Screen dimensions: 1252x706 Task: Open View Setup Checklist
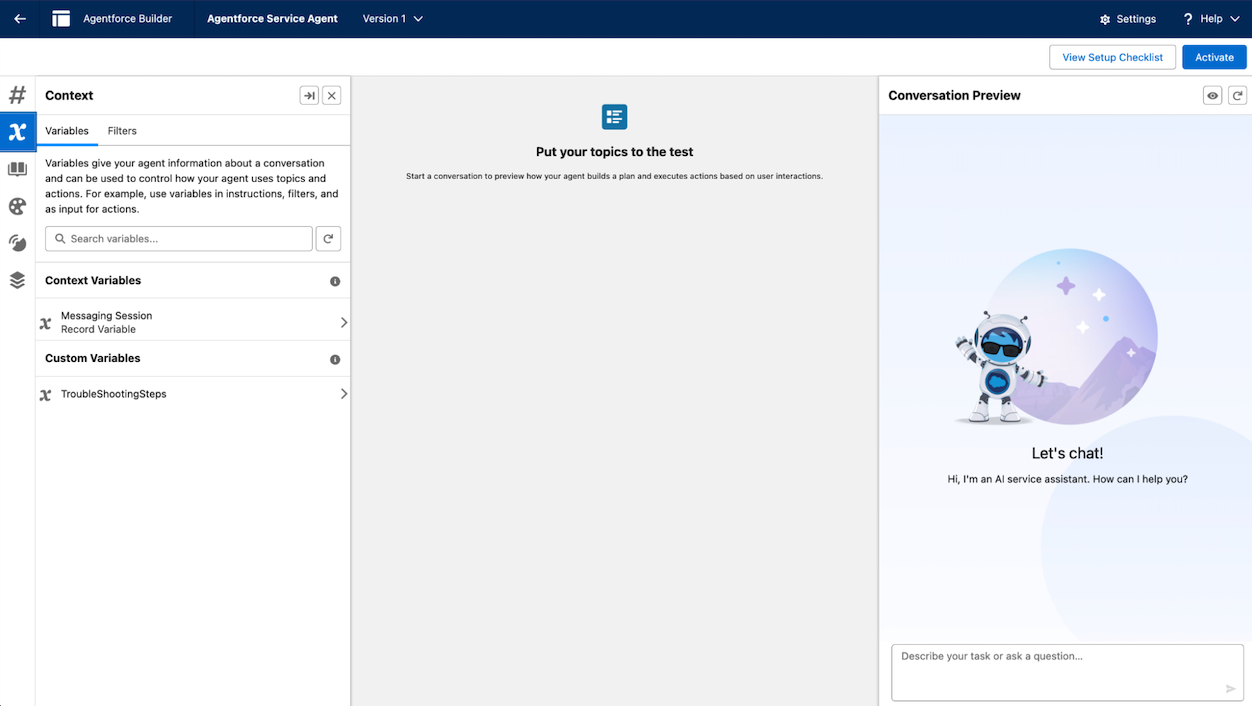click(x=1112, y=57)
